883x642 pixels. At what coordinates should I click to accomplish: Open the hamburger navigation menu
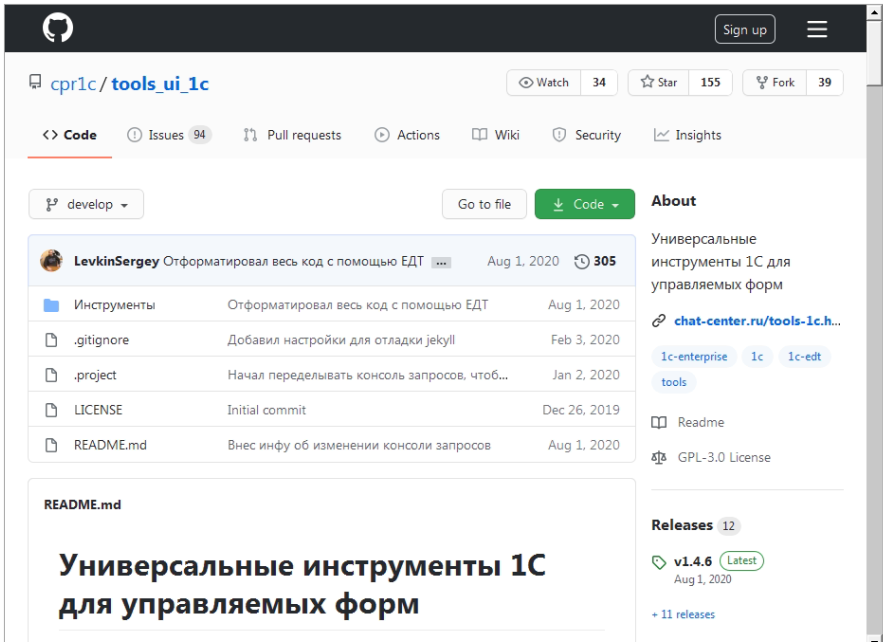(817, 29)
